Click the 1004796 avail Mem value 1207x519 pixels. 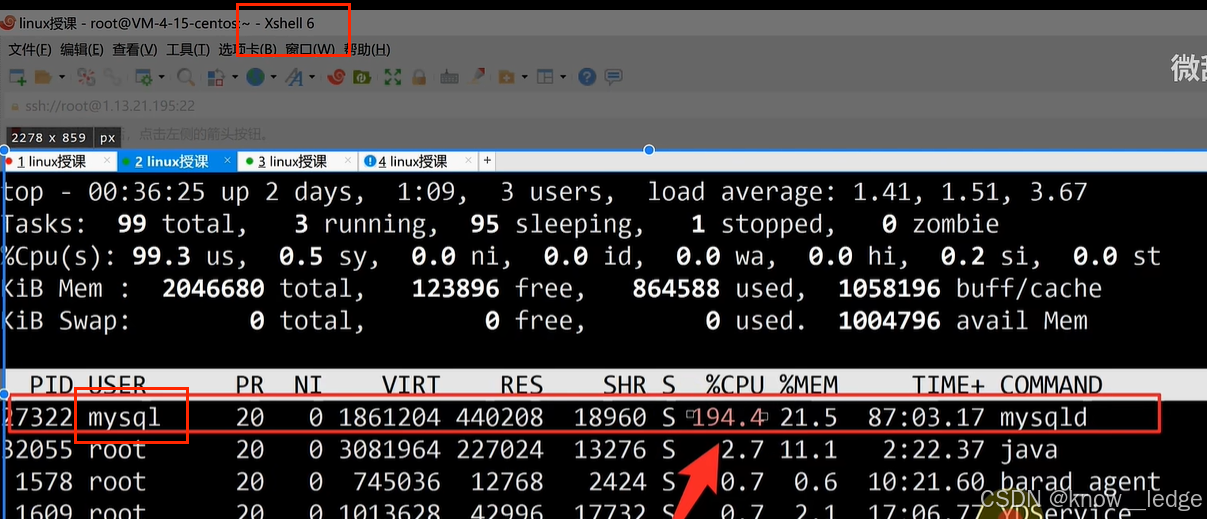point(889,321)
